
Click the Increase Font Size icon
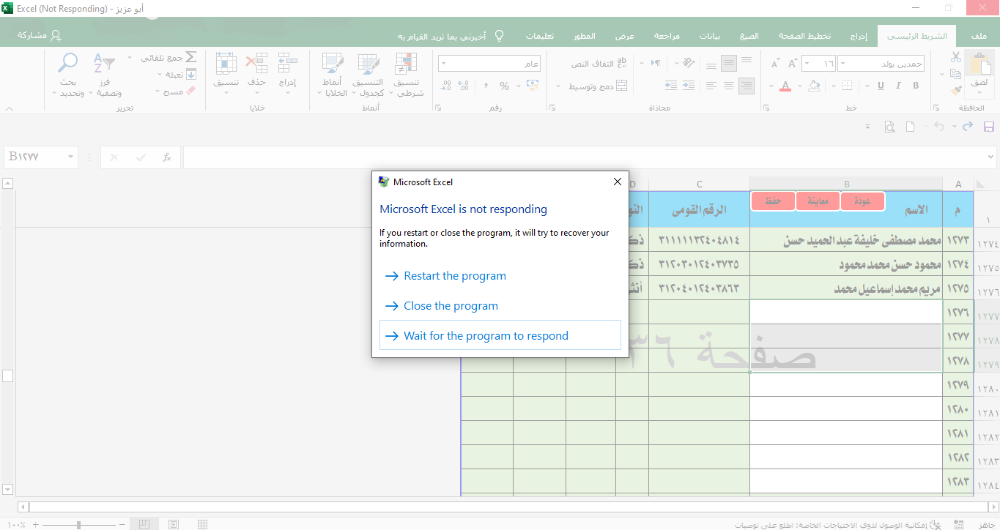pos(791,64)
